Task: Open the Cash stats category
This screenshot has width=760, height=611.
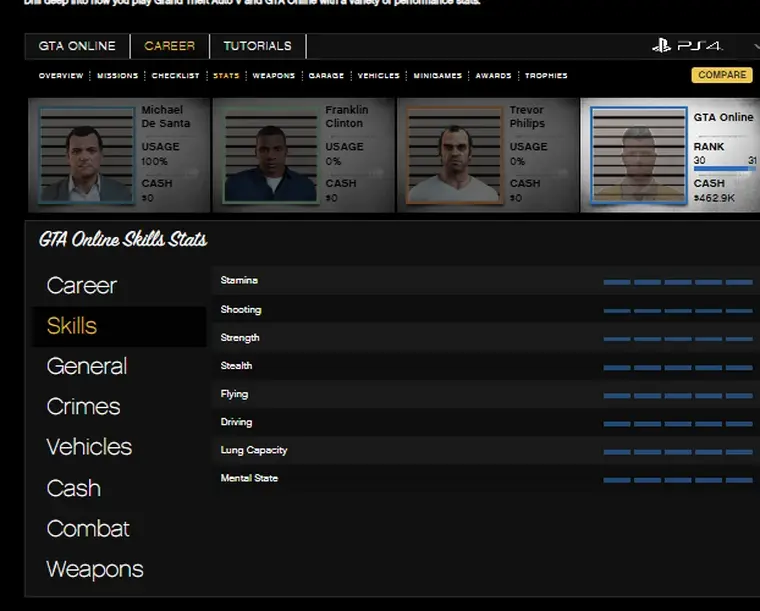Action: [x=73, y=488]
